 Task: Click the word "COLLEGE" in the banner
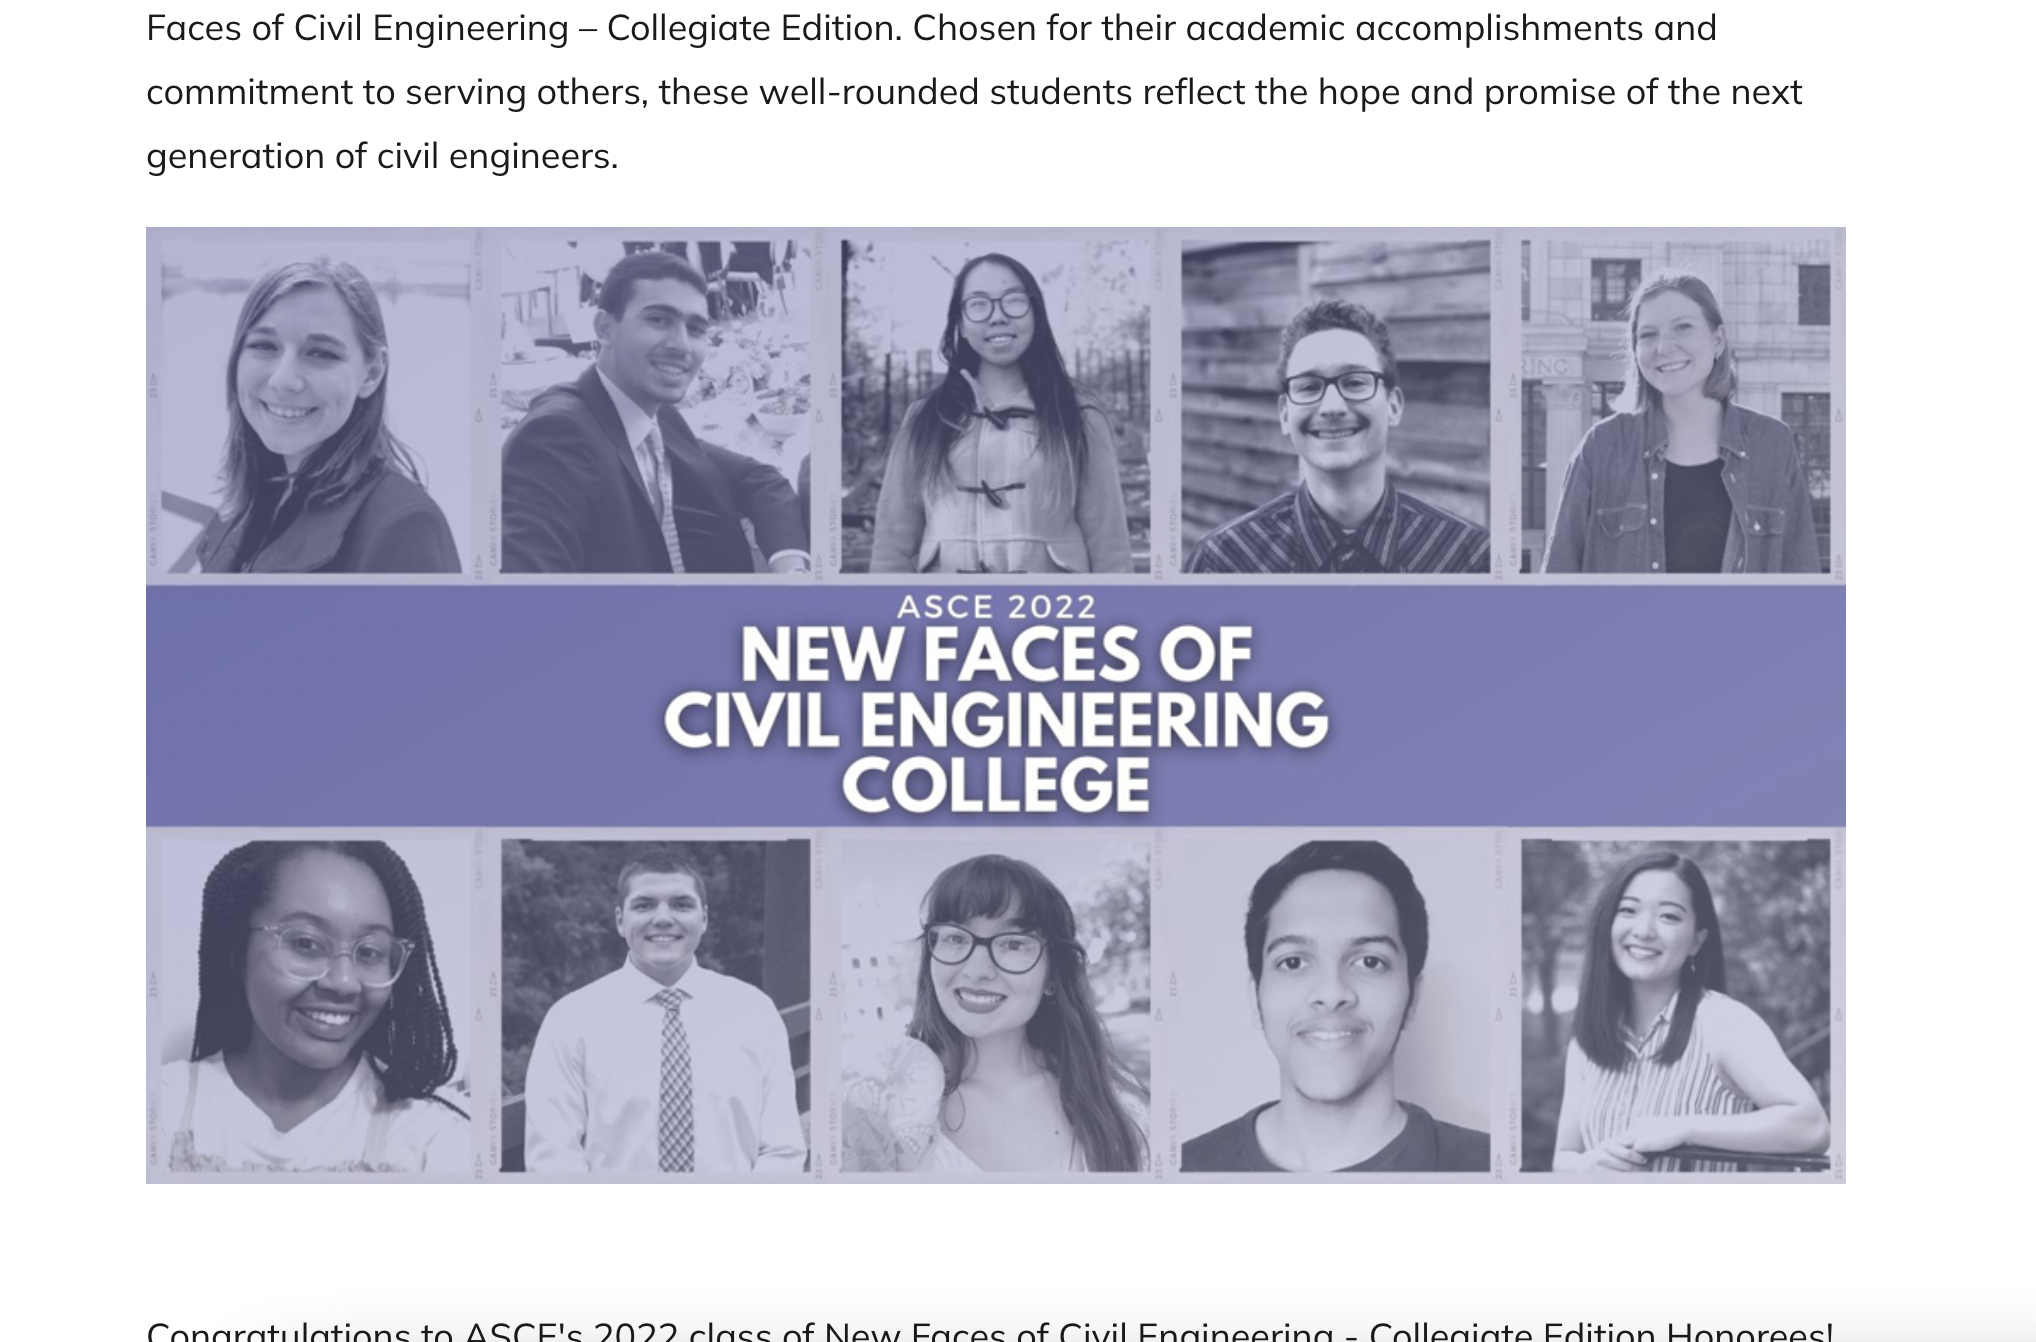995,785
